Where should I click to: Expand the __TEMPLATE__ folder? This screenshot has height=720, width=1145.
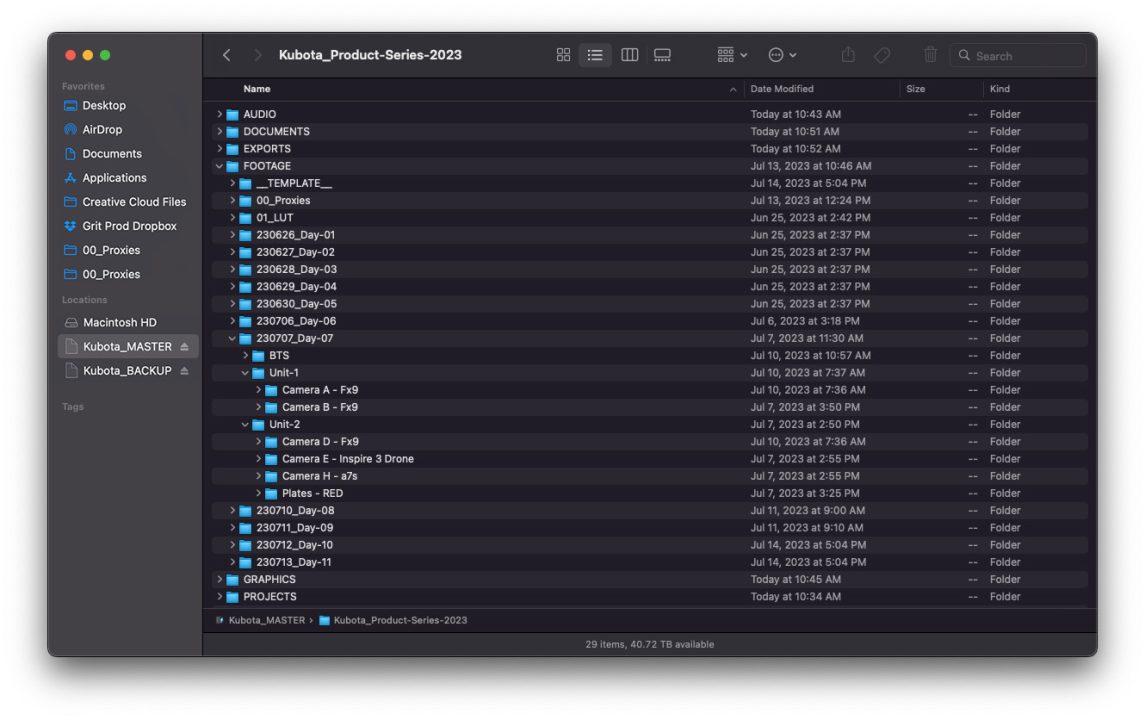pyautogui.click(x=232, y=183)
